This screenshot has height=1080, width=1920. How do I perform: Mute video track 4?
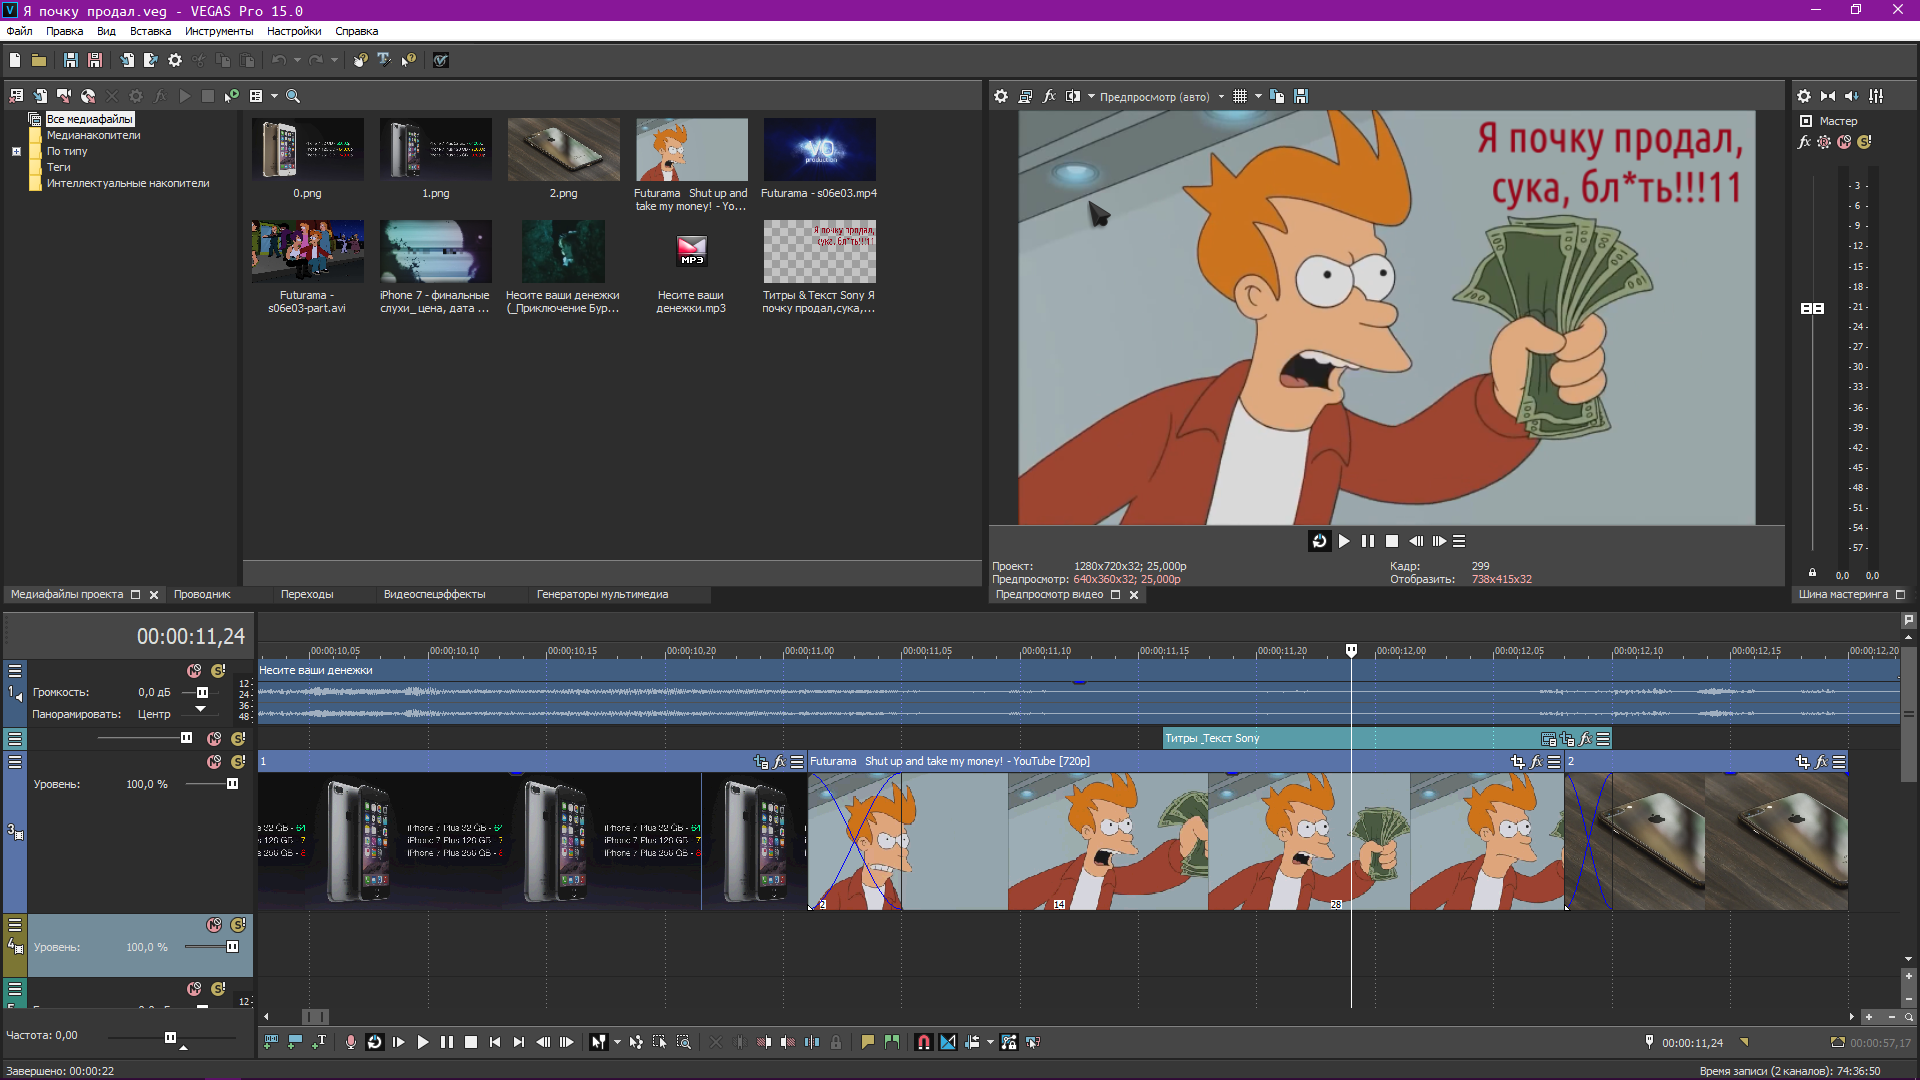pyautogui.click(x=214, y=925)
